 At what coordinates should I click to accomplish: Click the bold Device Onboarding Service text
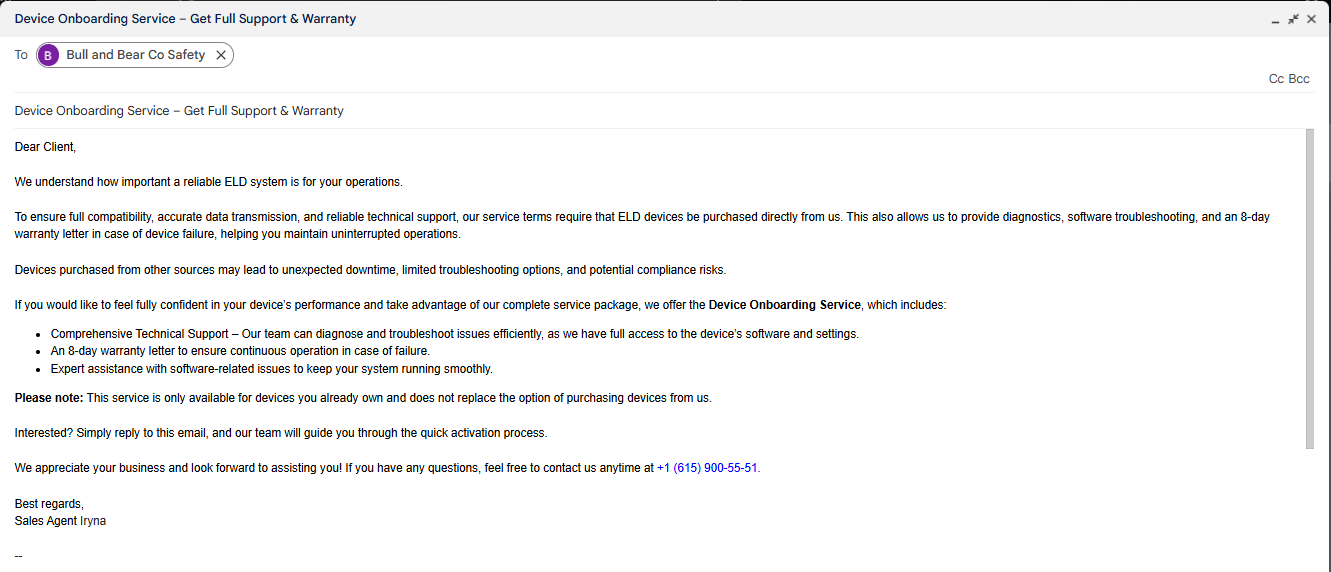point(785,305)
